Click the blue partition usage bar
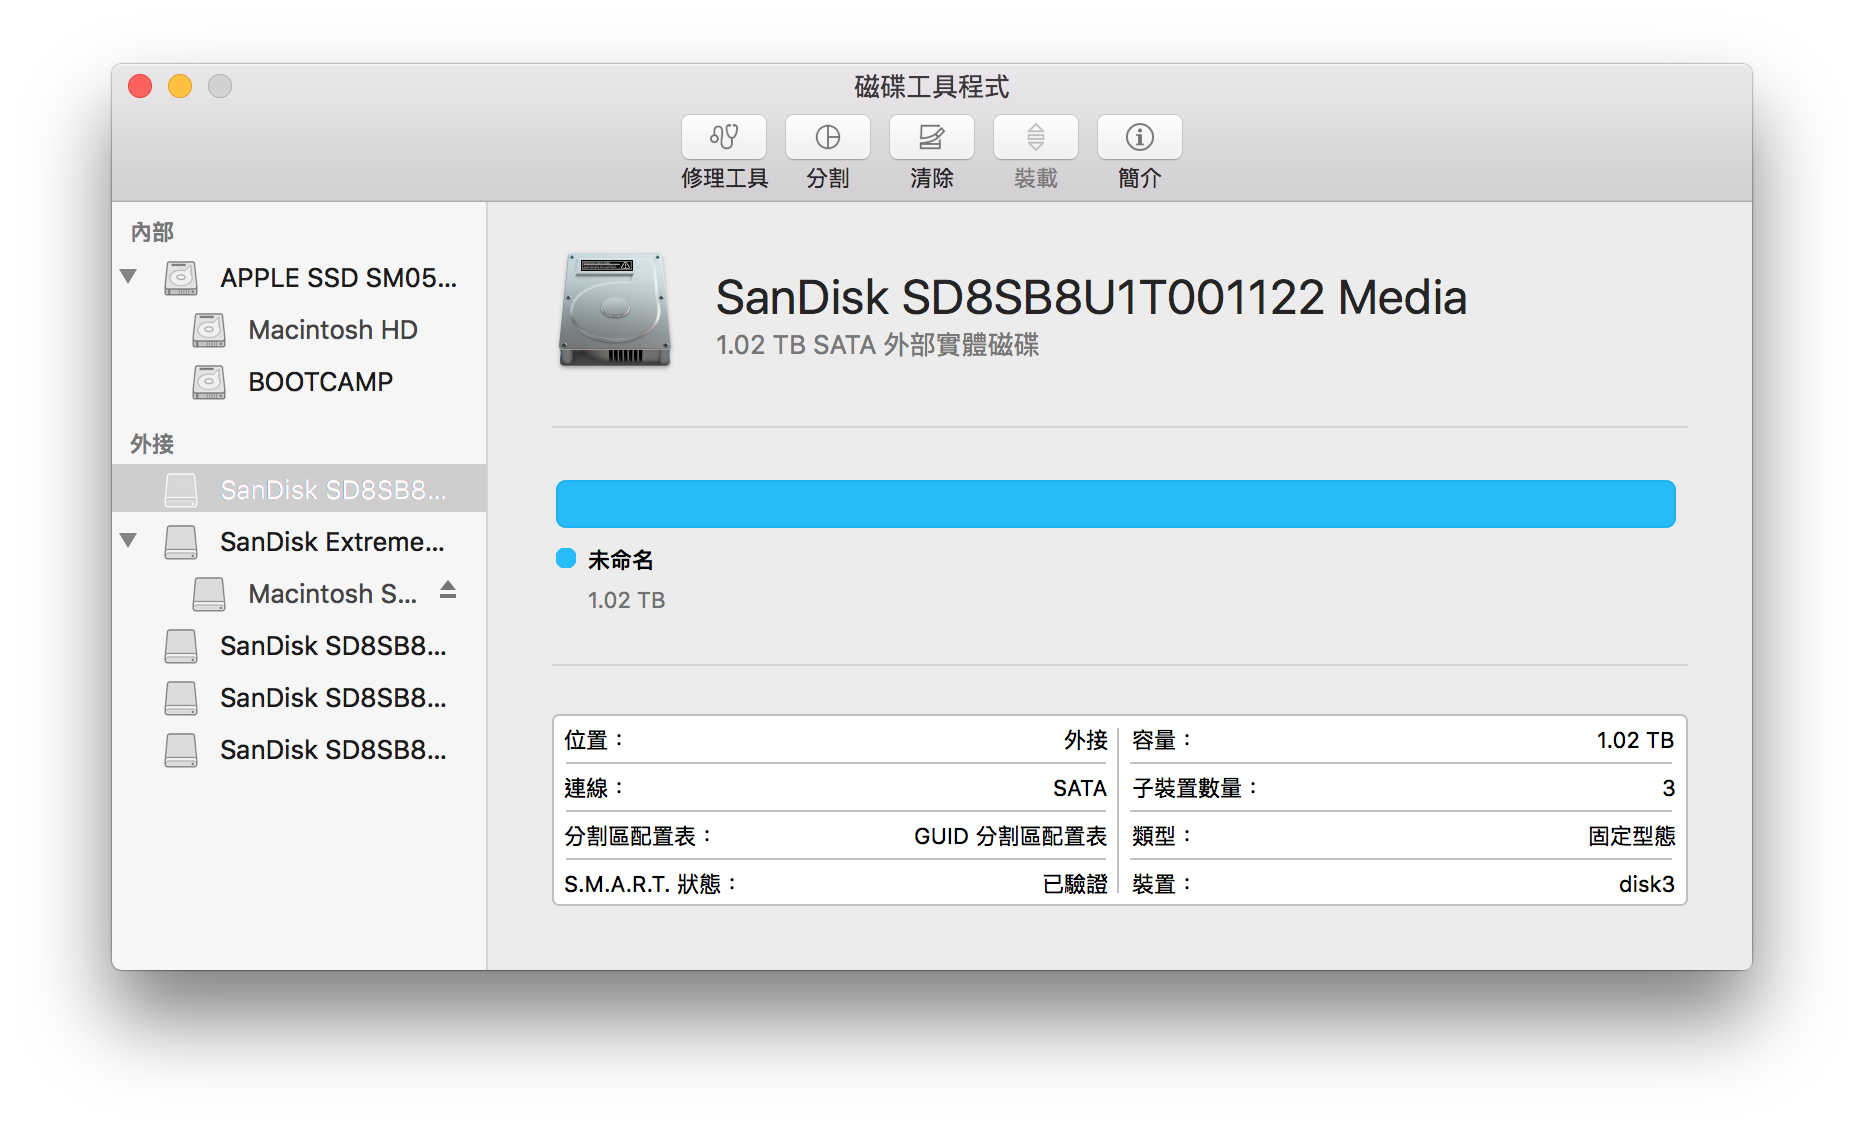This screenshot has width=1864, height=1130. click(x=1115, y=504)
